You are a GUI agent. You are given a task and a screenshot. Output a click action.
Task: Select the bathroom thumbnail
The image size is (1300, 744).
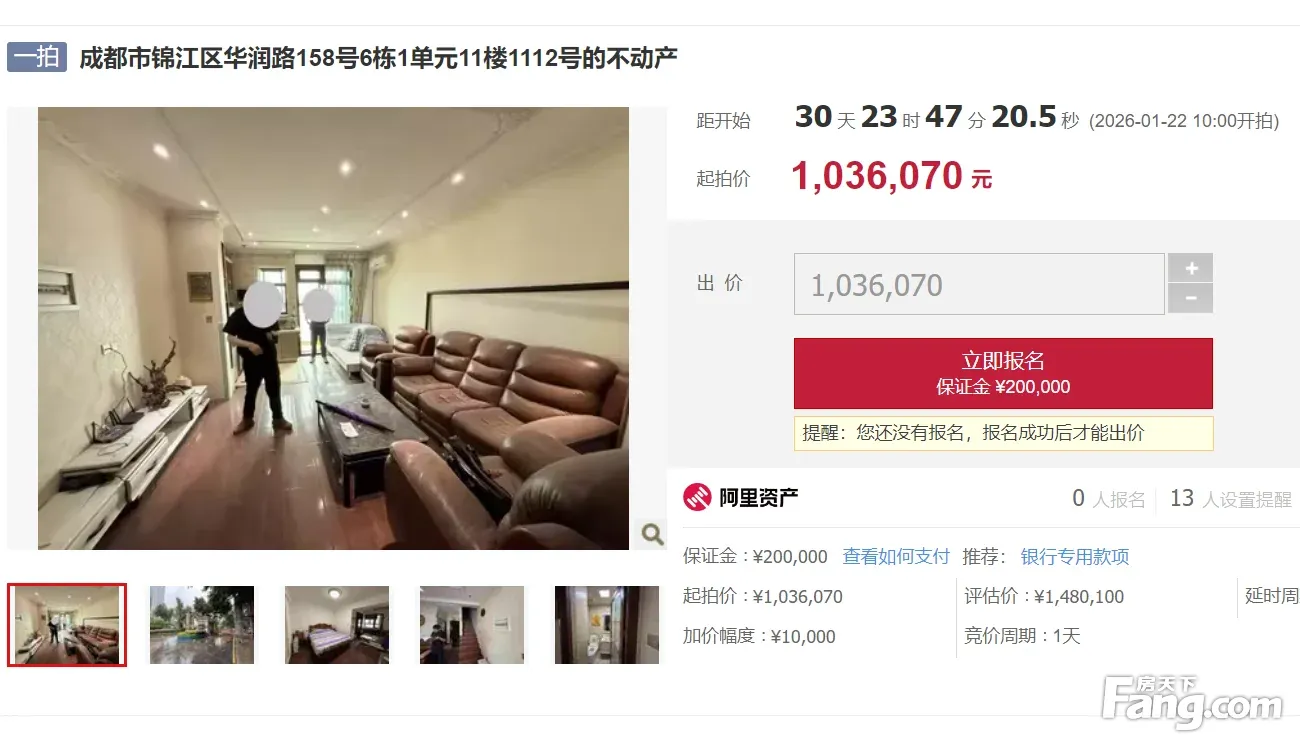(607, 625)
